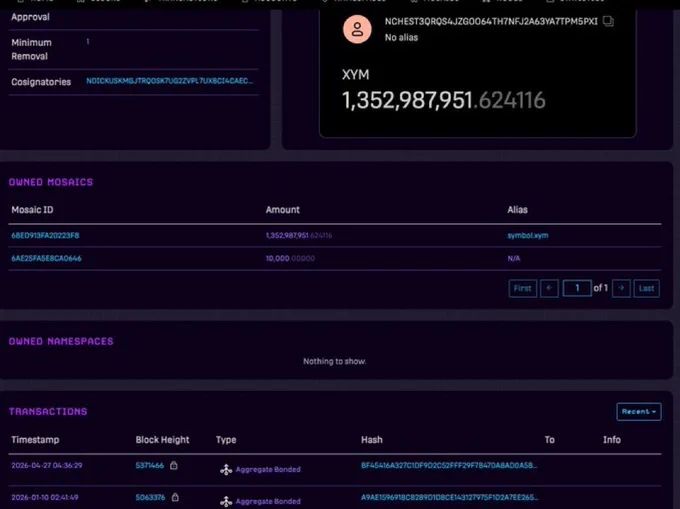Click the account avatar icon
The width and height of the screenshot is (680, 509).
pos(357,29)
